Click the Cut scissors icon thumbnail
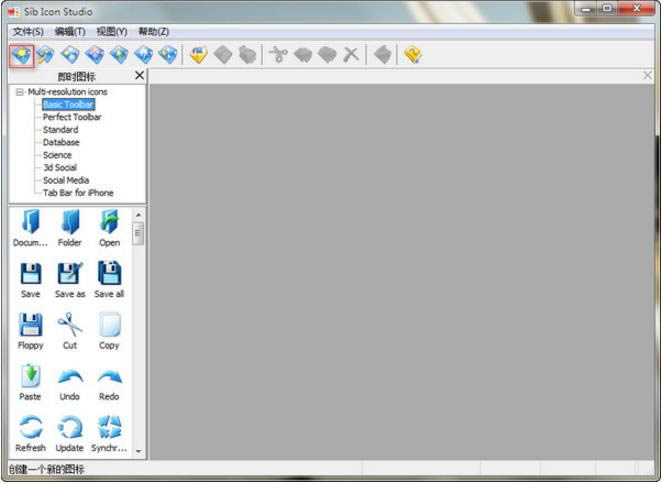Viewport: 662px width, 485px height. click(70, 326)
